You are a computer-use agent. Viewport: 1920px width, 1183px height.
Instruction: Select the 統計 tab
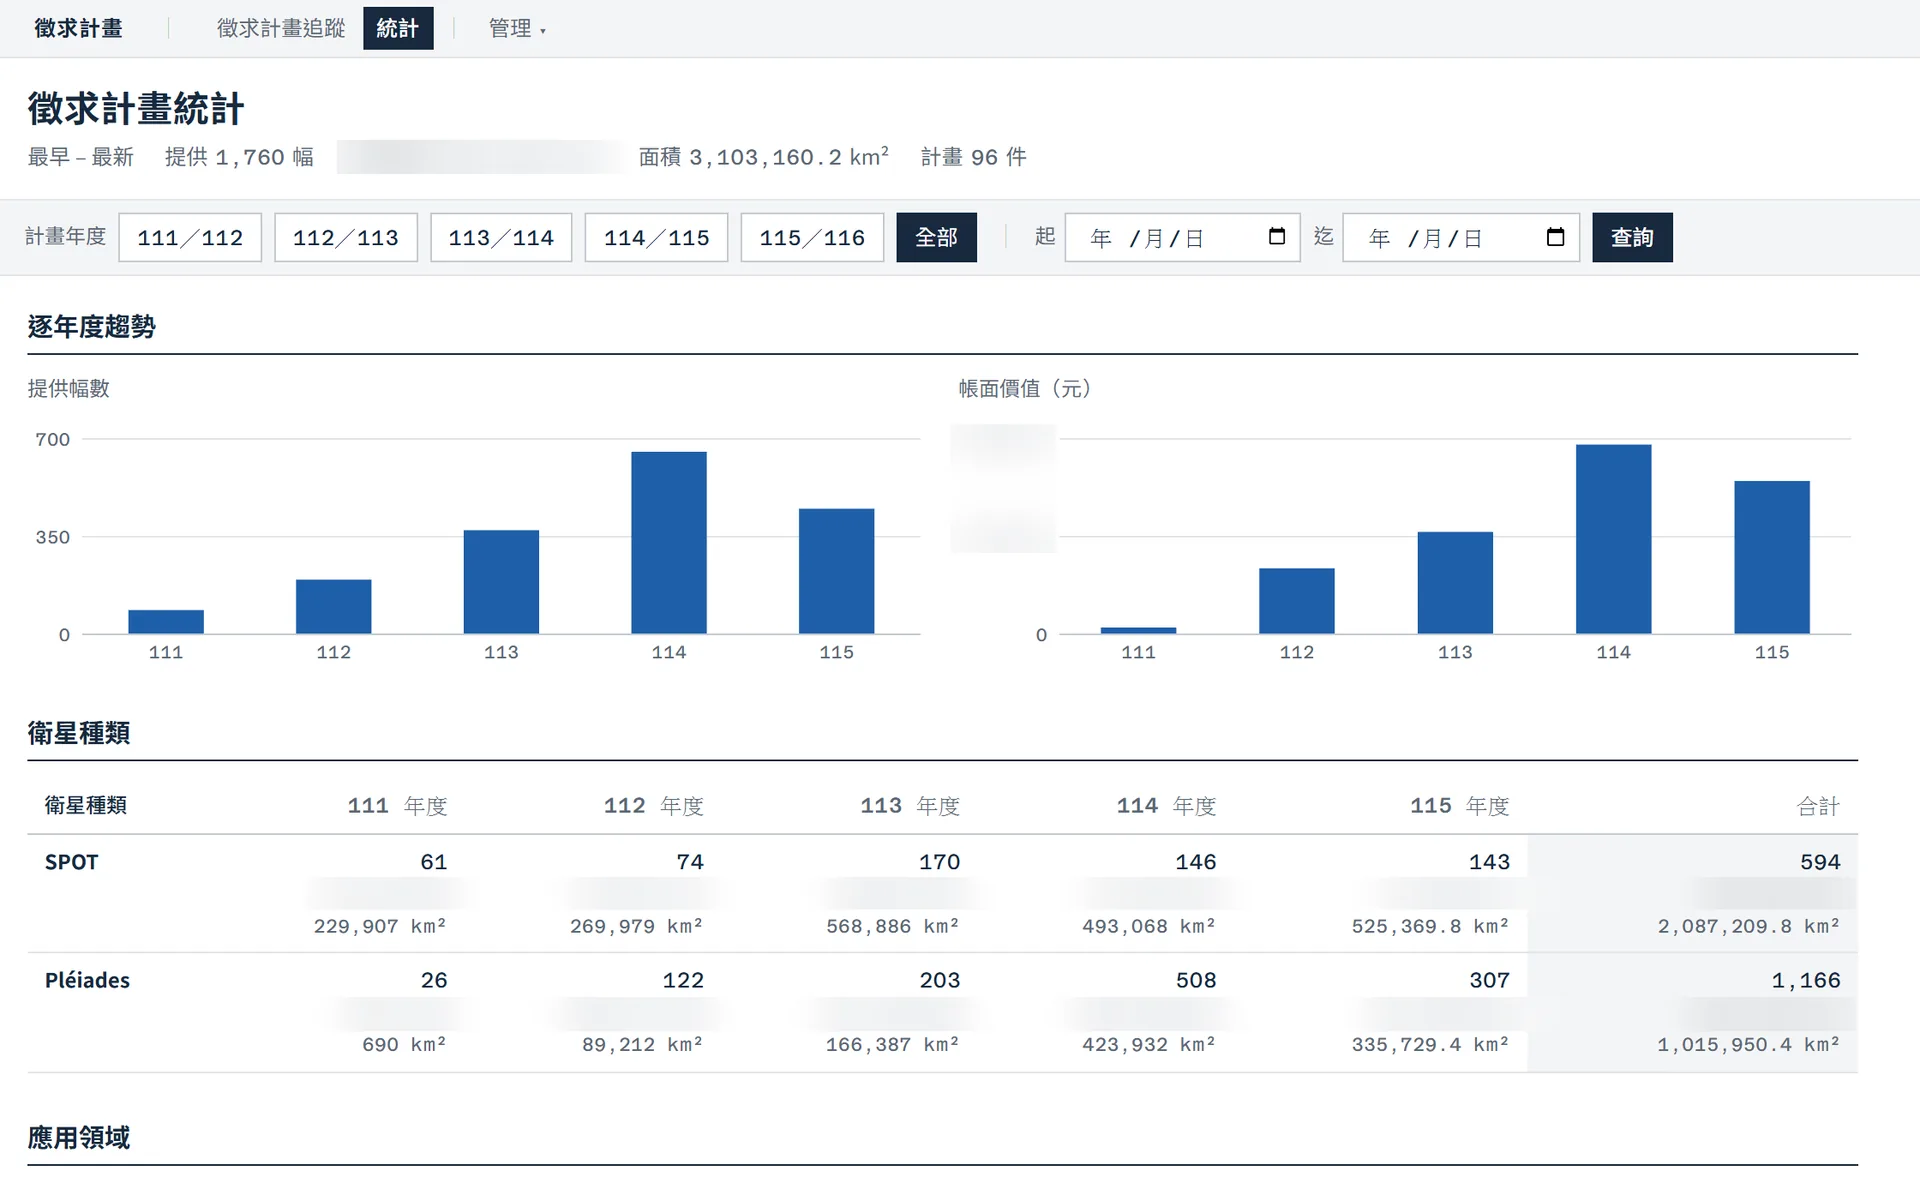pyautogui.click(x=398, y=29)
